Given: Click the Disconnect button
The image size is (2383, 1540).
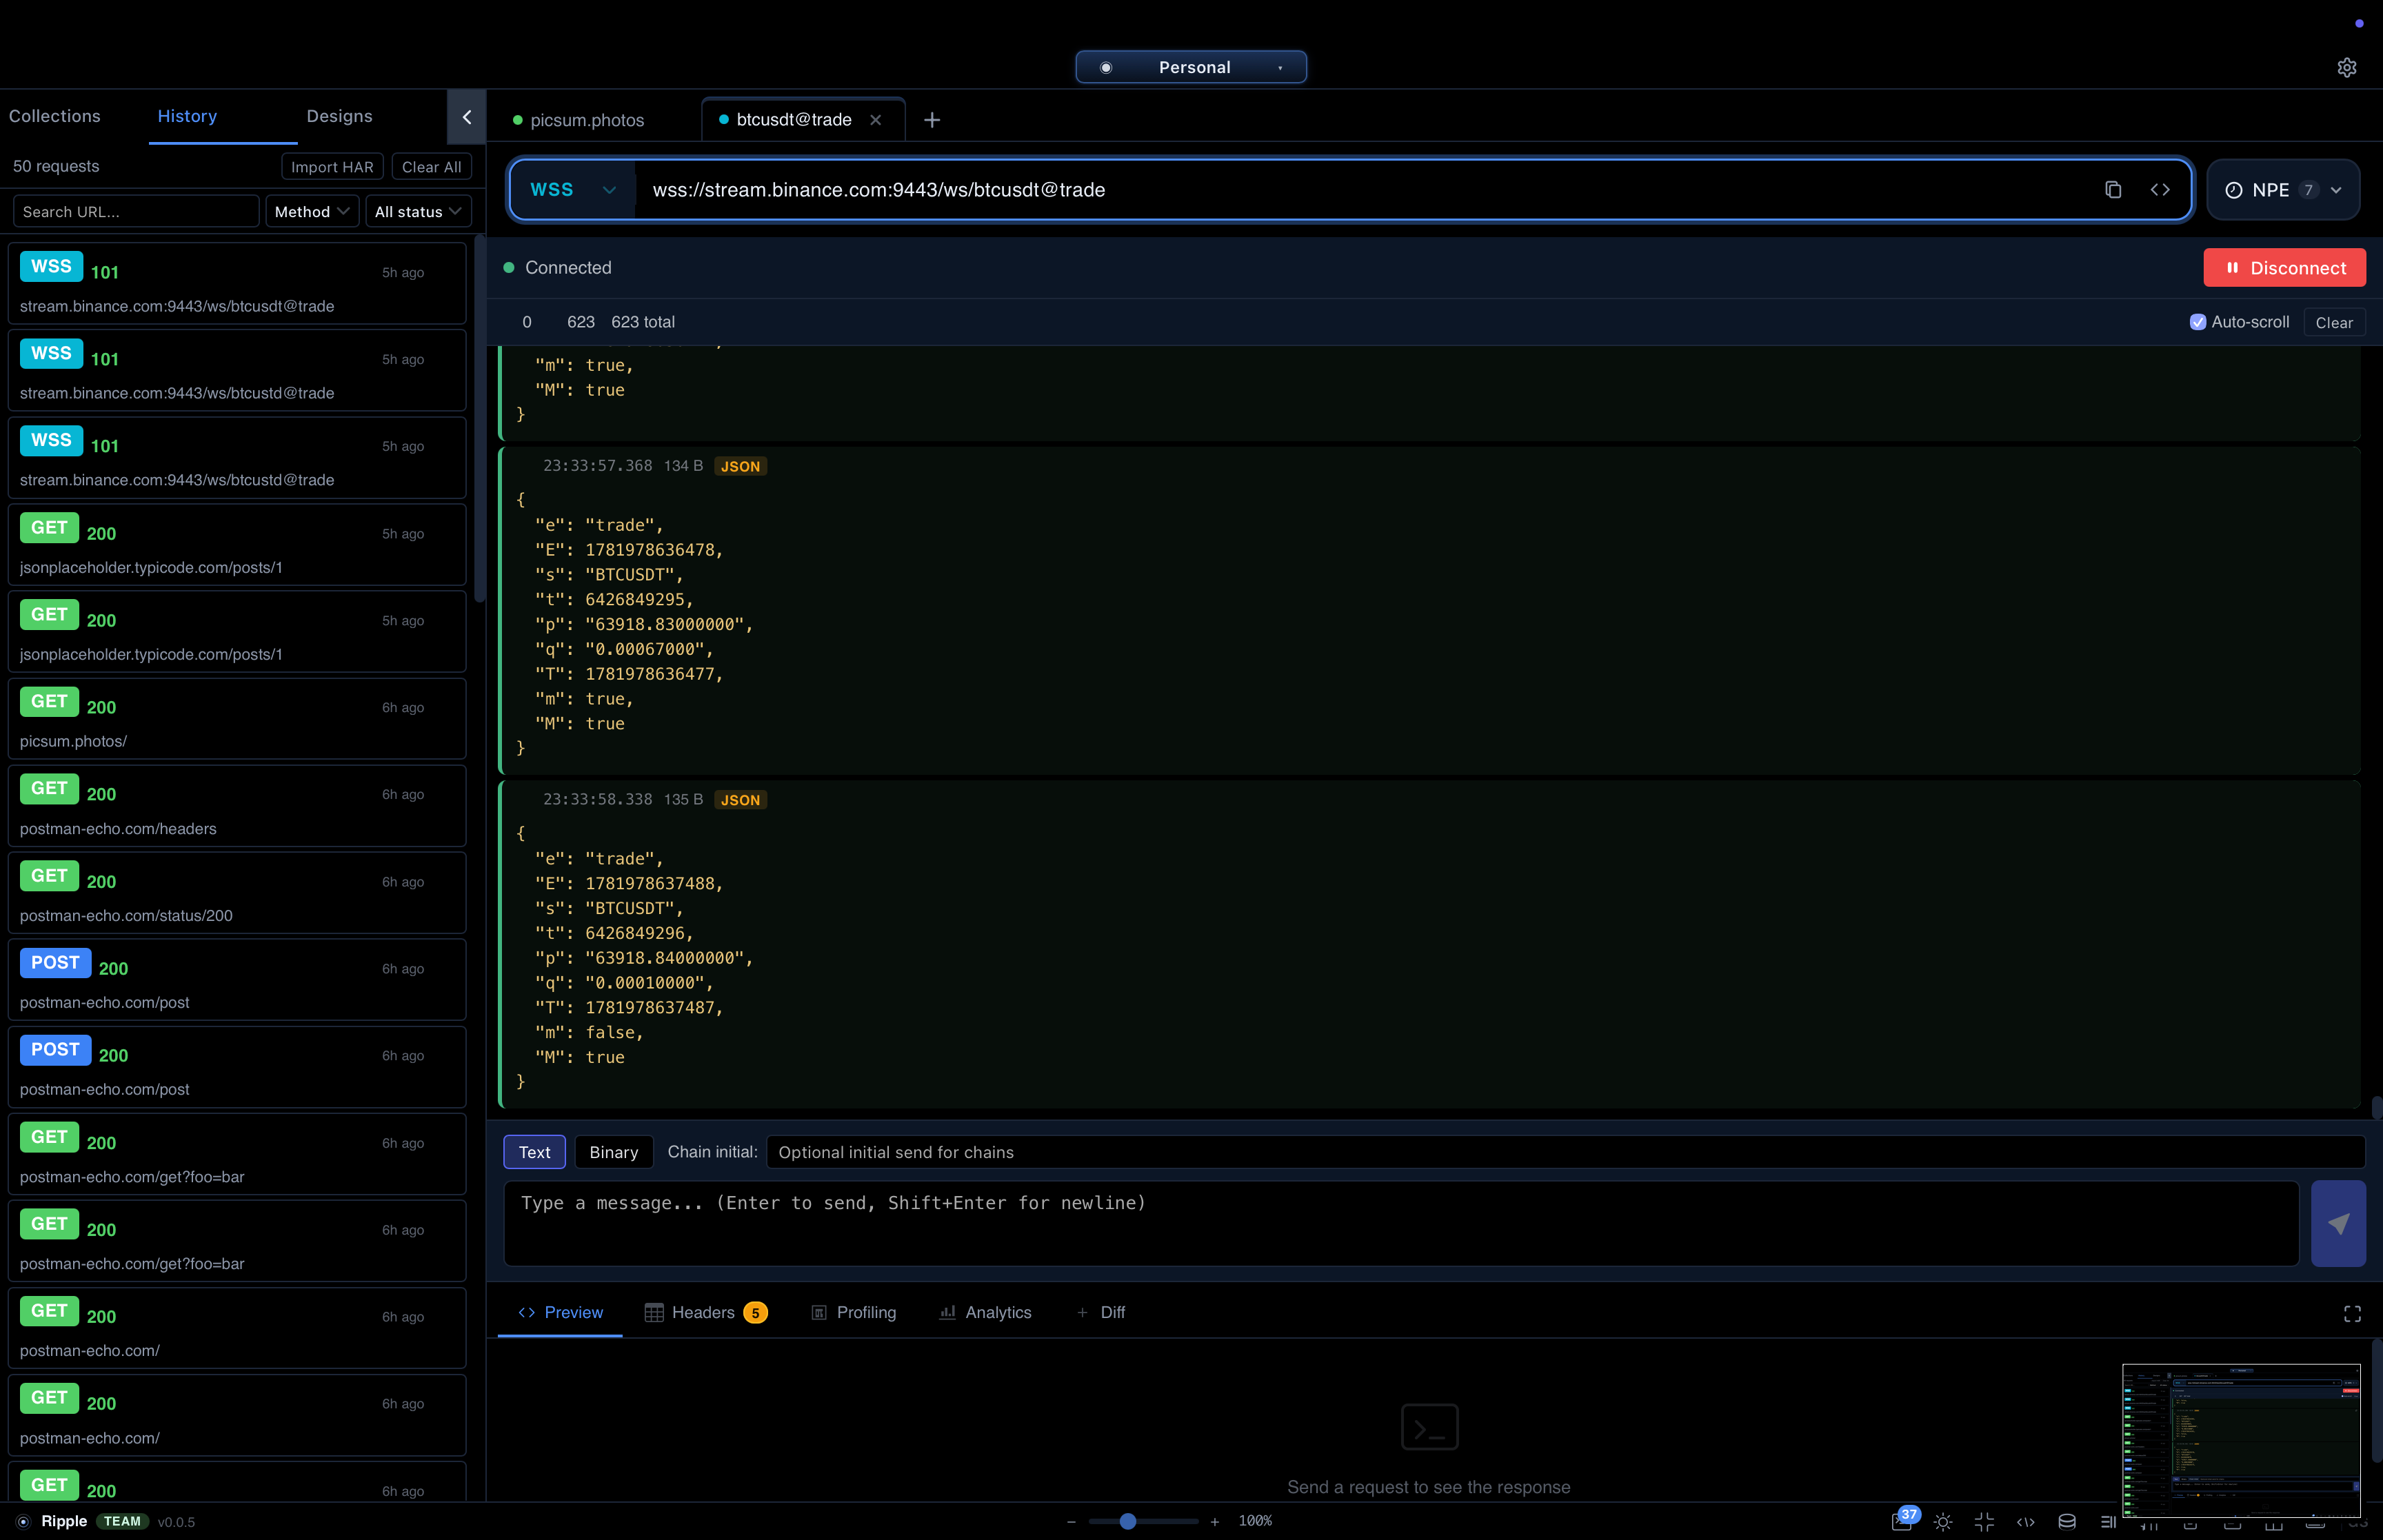Looking at the screenshot, I should (2284, 268).
